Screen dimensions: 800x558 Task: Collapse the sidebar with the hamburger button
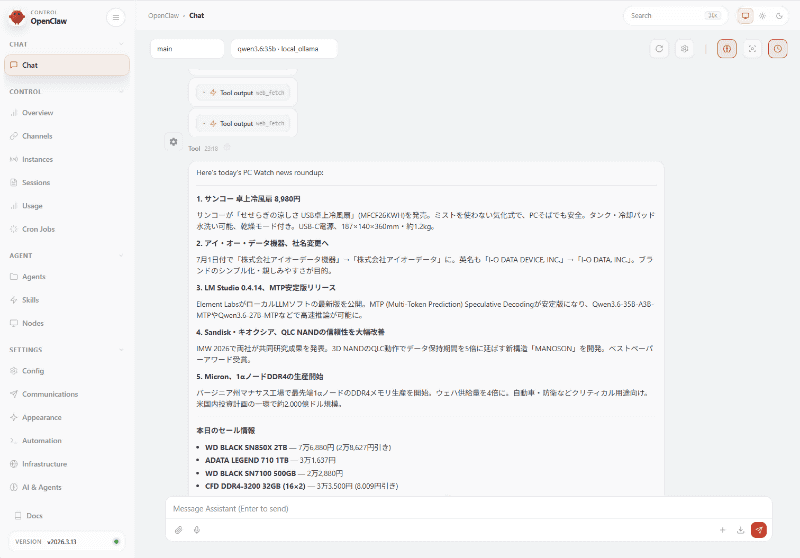[x=116, y=17]
